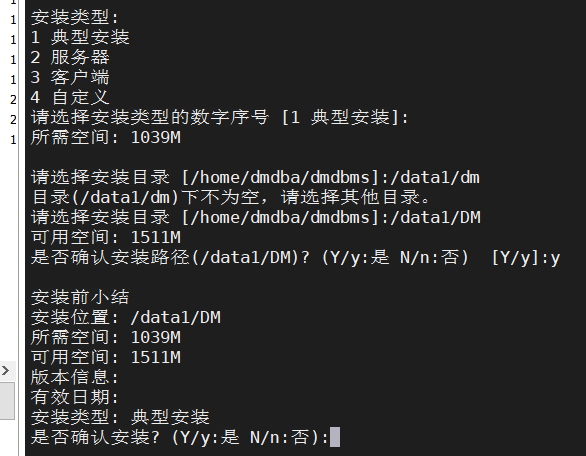Click the '1 典型安装' option line

click(x=80, y=37)
